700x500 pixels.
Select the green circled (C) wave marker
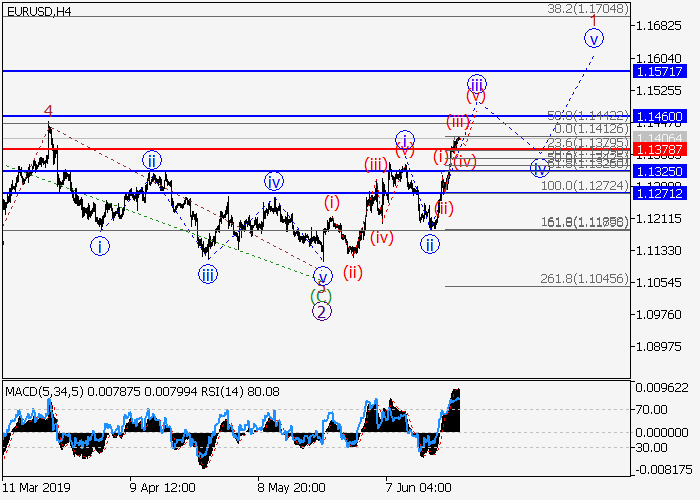pyautogui.click(x=319, y=295)
